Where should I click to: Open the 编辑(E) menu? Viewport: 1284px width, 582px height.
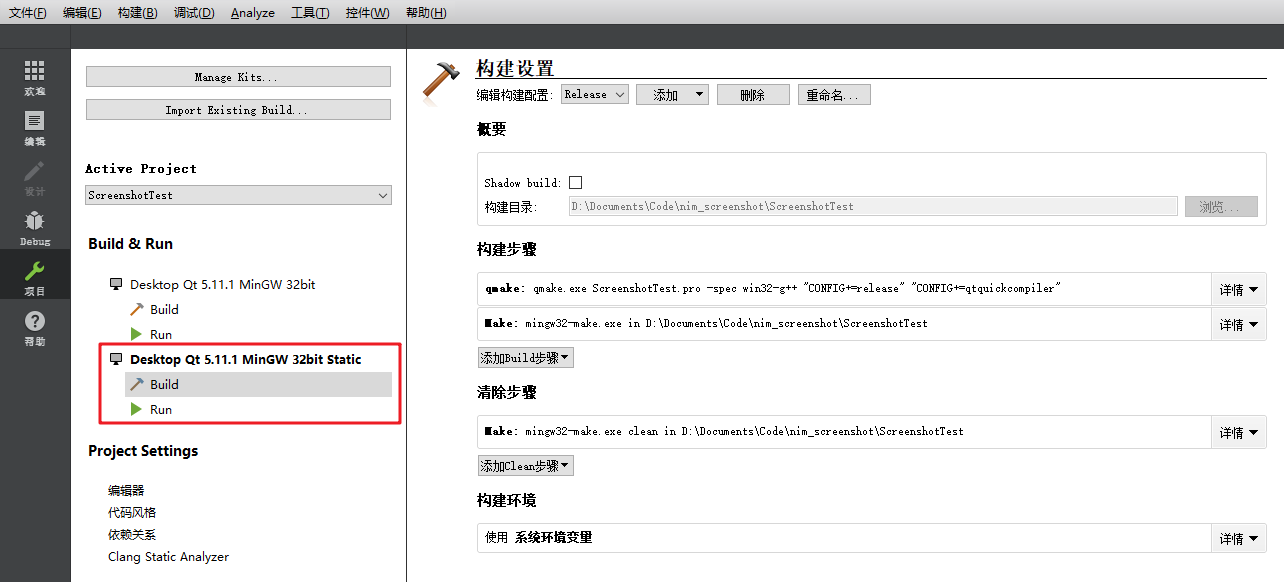point(82,12)
